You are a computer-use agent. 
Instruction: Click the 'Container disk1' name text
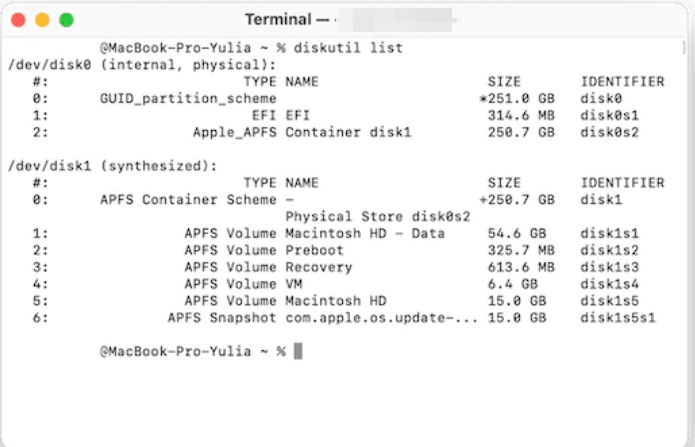(348, 132)
